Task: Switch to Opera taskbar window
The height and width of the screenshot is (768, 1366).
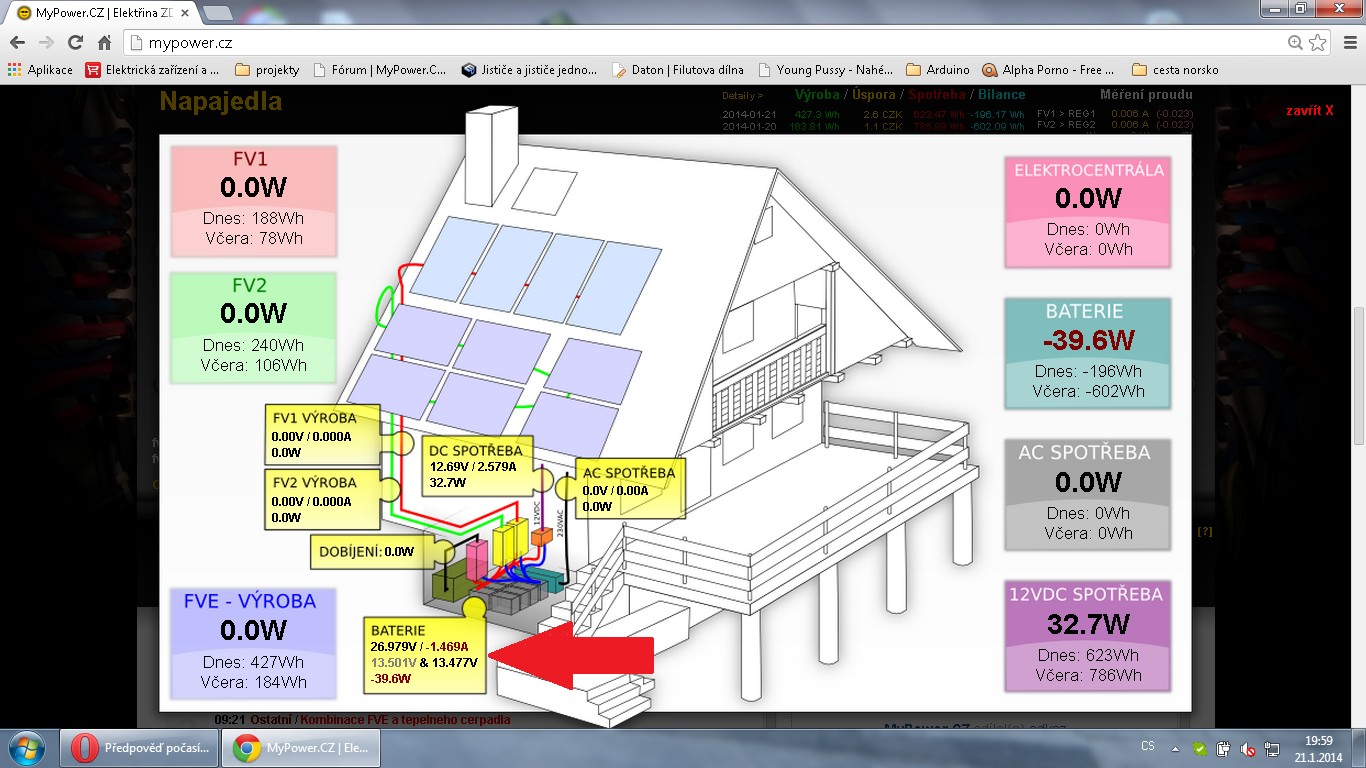Action: point(140,748)
